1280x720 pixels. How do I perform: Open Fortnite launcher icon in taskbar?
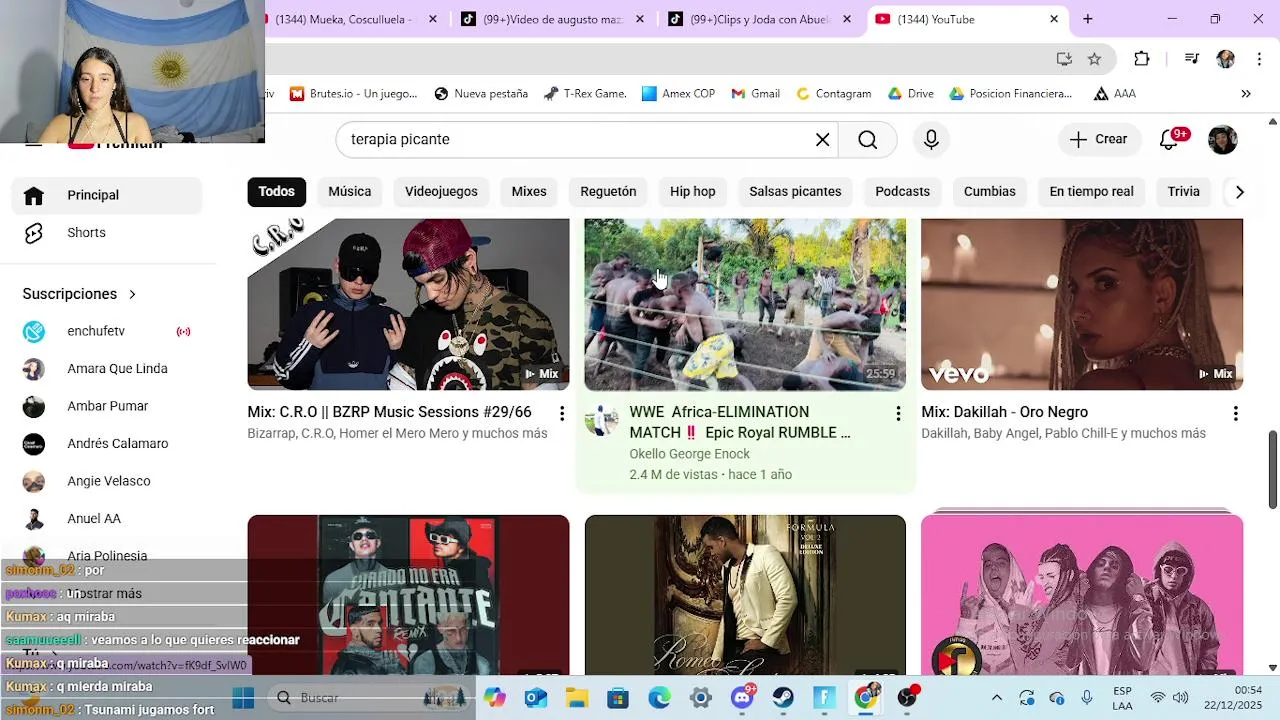click(824, 697)
